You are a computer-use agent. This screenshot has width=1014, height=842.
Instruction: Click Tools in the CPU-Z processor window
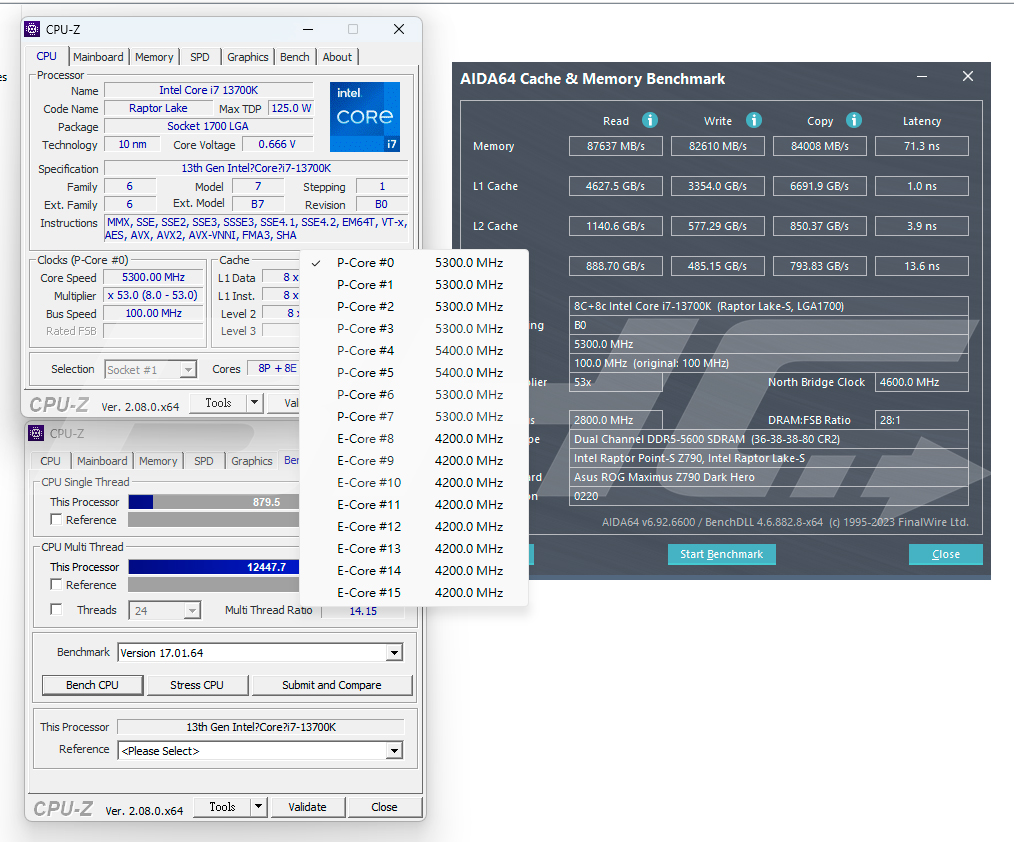219,403
